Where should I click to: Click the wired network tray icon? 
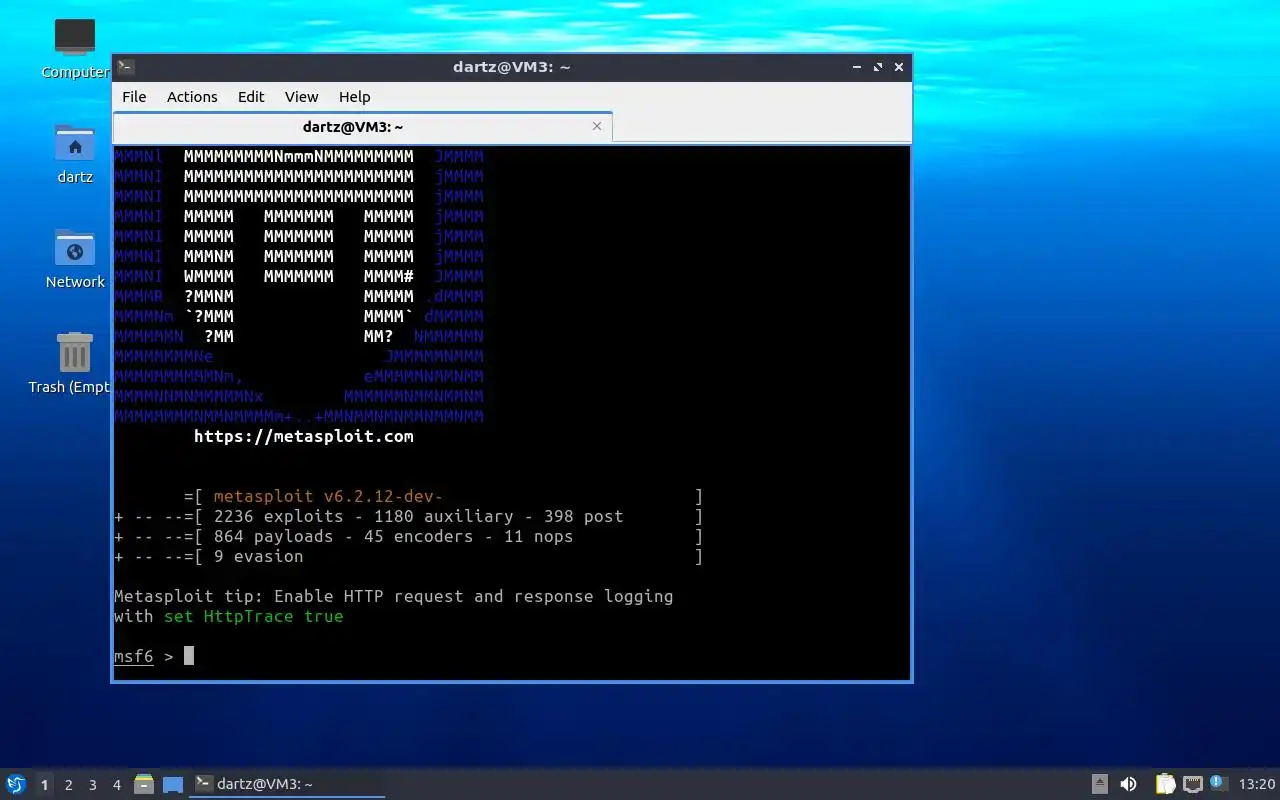click(1192, 784)
